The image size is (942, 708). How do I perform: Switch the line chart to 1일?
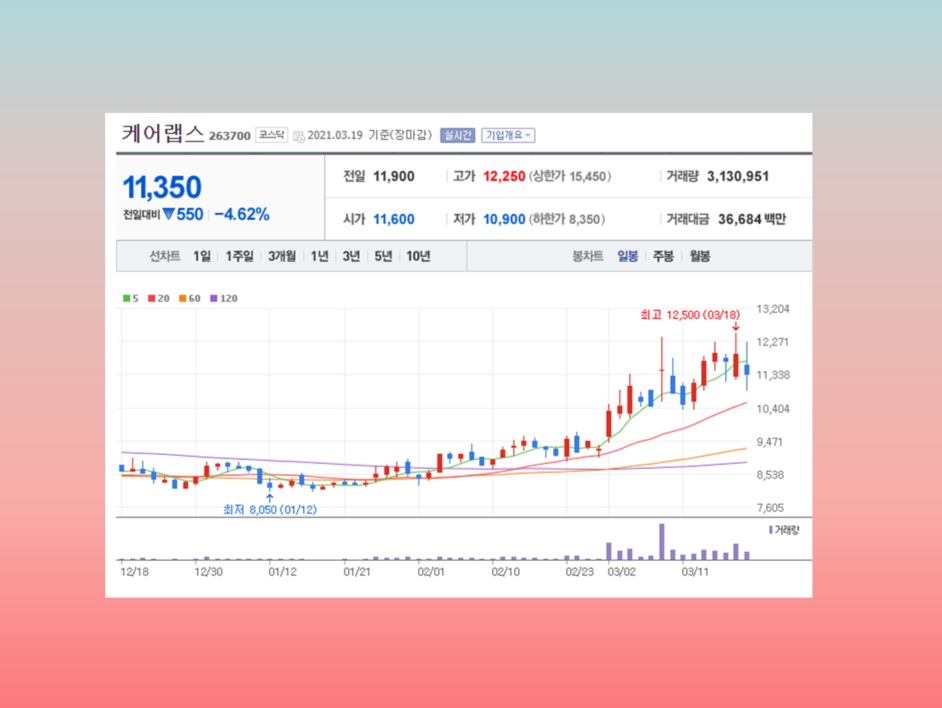(x=202, y=257)
